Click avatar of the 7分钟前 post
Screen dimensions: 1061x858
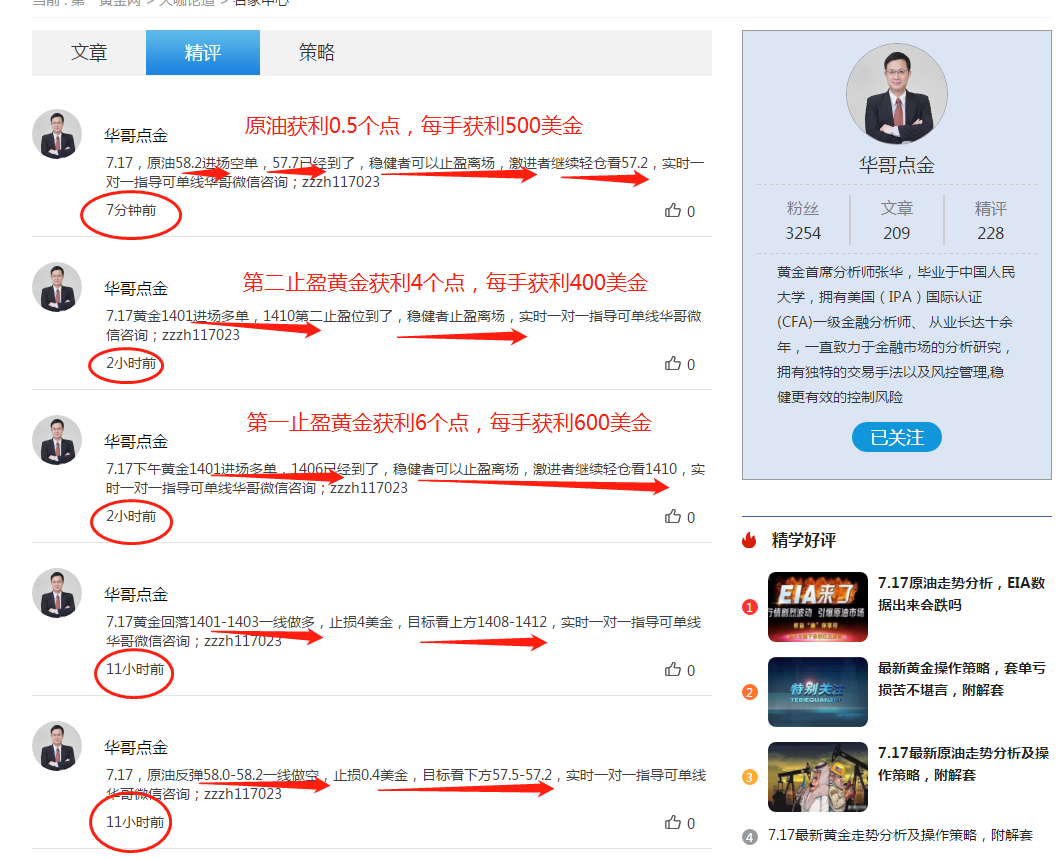pos(57,134)
